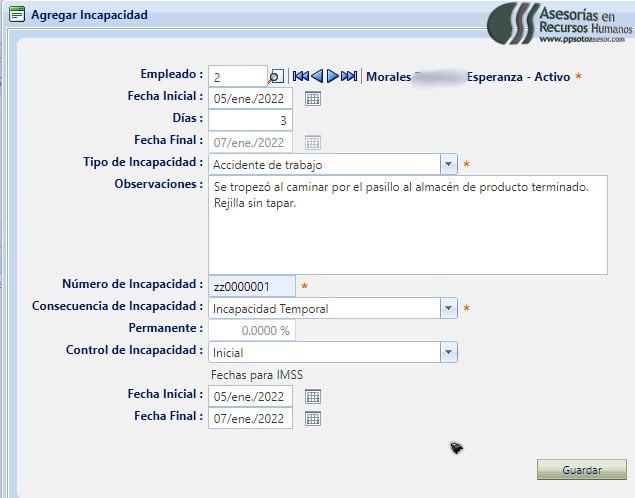Click the employee search magnifier icon

tap(277, 76)
